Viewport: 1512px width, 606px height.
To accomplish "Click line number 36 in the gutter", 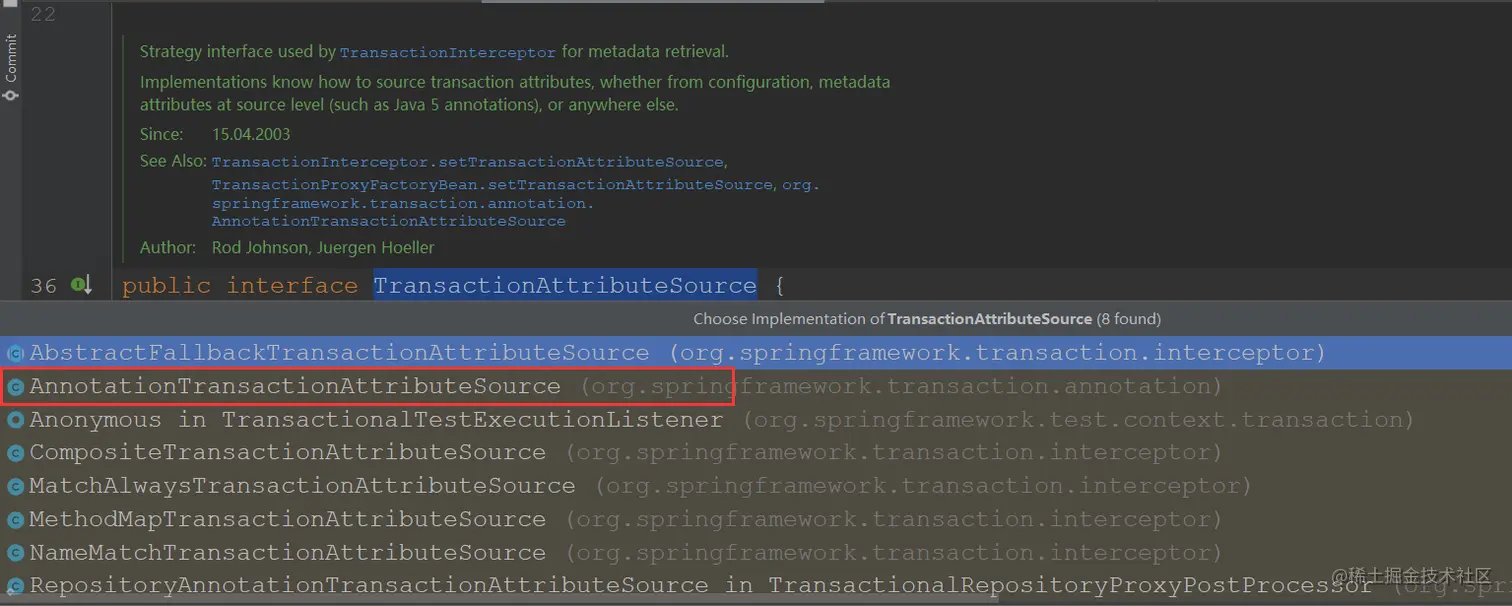I will (43, 286).
